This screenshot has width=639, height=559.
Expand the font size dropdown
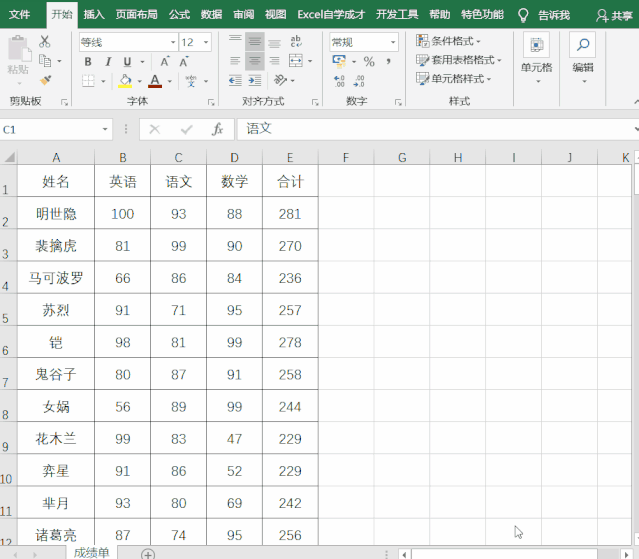pos(206,43)
